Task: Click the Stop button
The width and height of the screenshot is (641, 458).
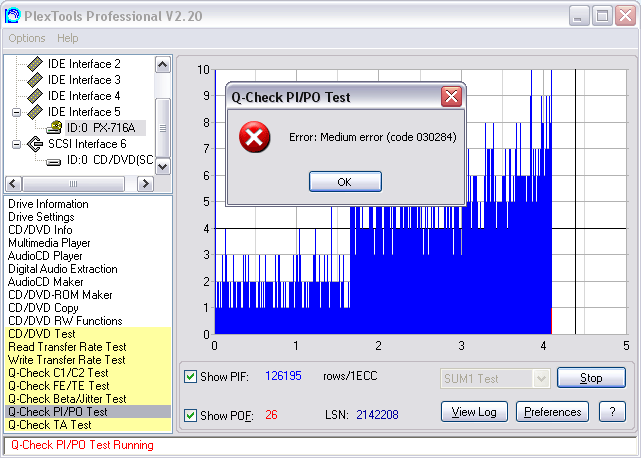Action: [x=591, y=378]
